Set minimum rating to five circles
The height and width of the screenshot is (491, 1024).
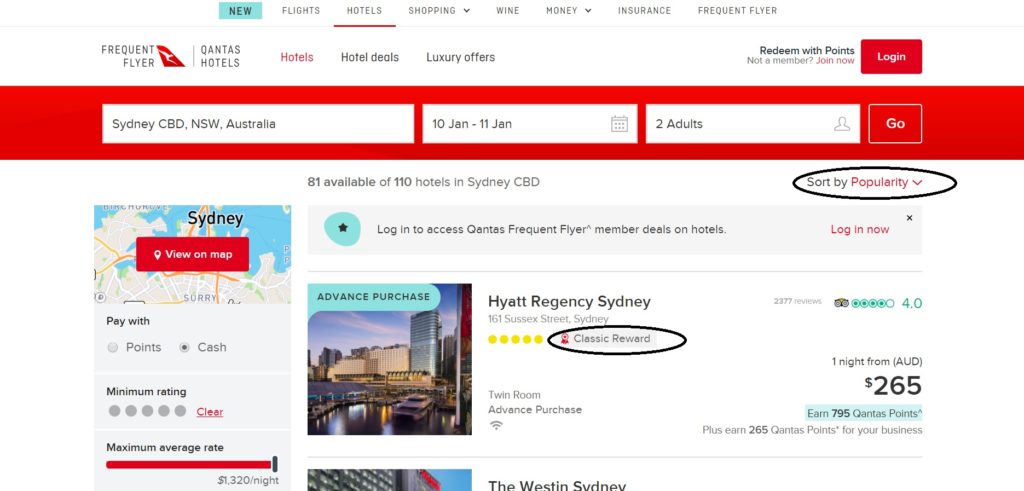click(x=180, y=411)
